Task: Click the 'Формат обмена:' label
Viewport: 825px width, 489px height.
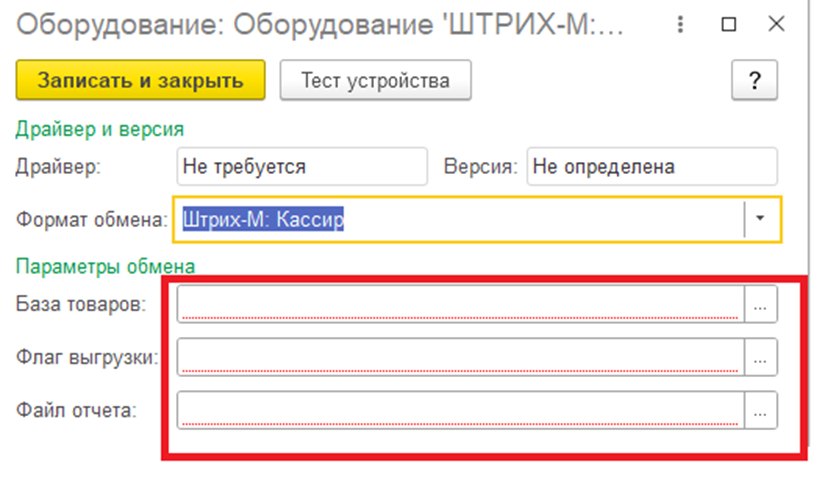Action: point(92,219)
